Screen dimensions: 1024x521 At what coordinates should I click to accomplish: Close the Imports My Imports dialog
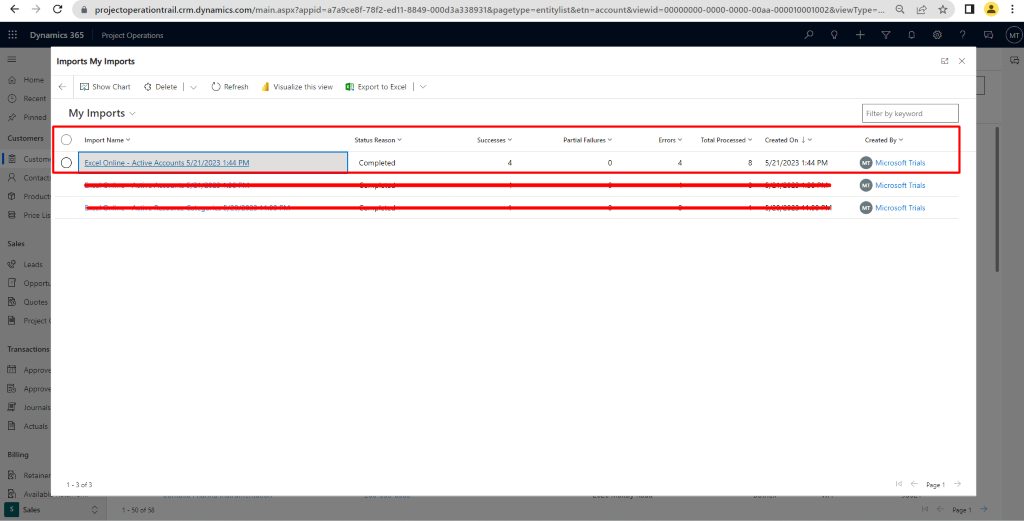(x=962, y=61)
